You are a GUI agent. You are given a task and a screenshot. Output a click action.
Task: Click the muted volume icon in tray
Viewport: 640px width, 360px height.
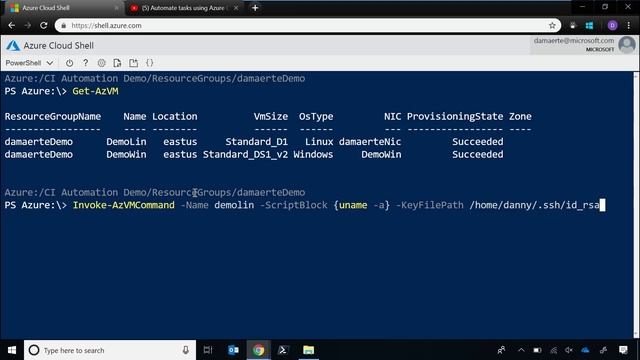tap(569, 350)
